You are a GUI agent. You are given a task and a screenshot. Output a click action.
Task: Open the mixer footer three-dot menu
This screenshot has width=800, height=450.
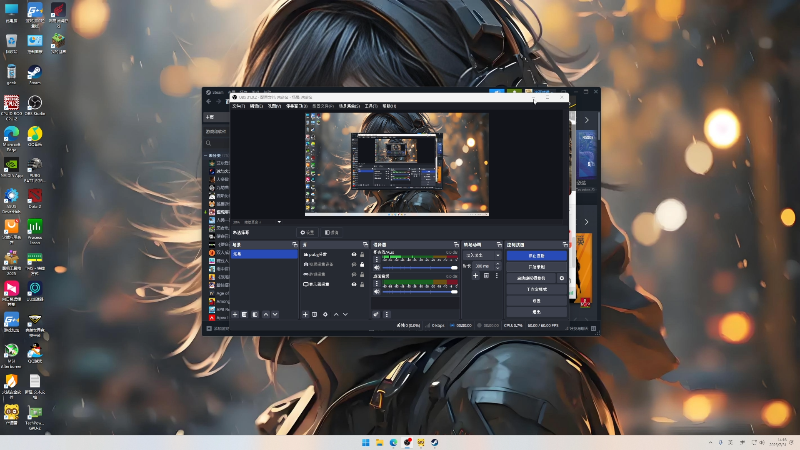click(386, 314)
